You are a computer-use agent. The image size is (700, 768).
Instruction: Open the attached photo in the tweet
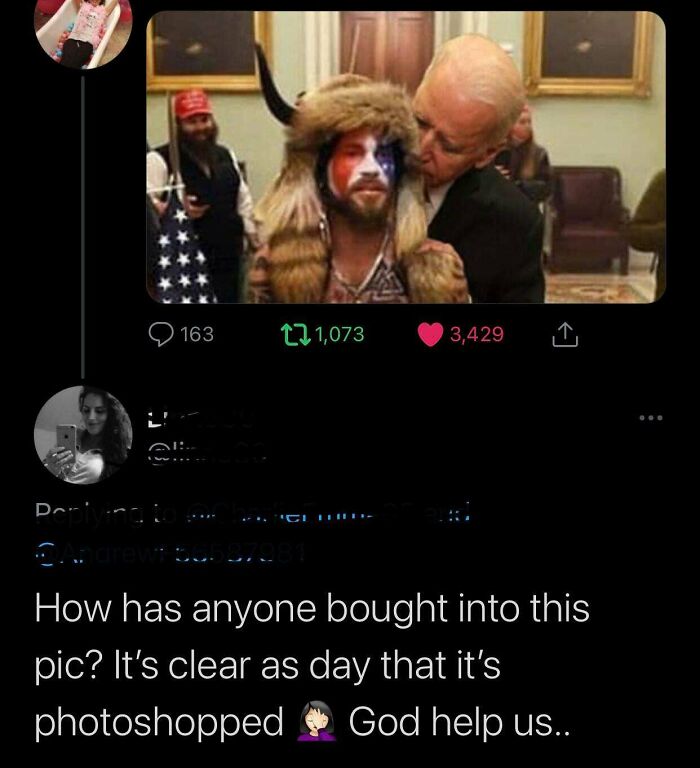(406, 157)
